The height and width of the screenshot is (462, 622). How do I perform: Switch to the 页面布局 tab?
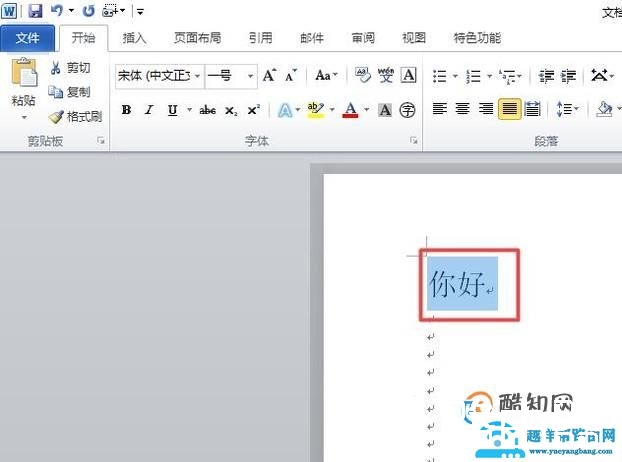coord(197,38)
